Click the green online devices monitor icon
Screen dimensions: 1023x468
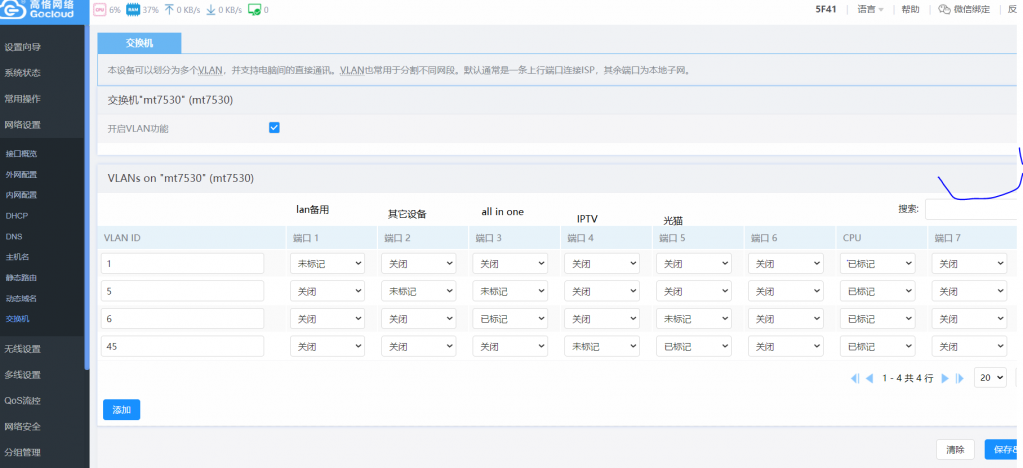pyautogui.click(x=254, y=10)
